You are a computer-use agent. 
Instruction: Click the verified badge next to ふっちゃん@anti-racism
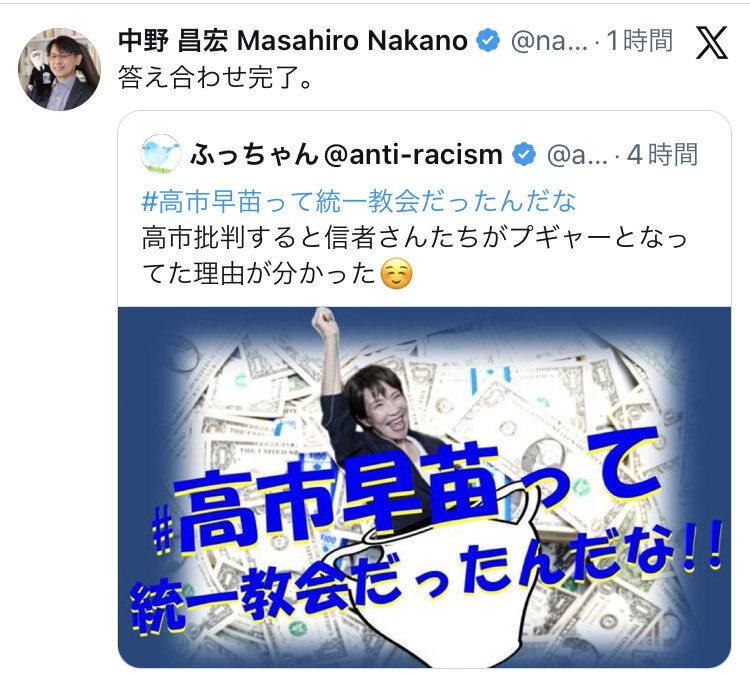(x=524, y=154)
